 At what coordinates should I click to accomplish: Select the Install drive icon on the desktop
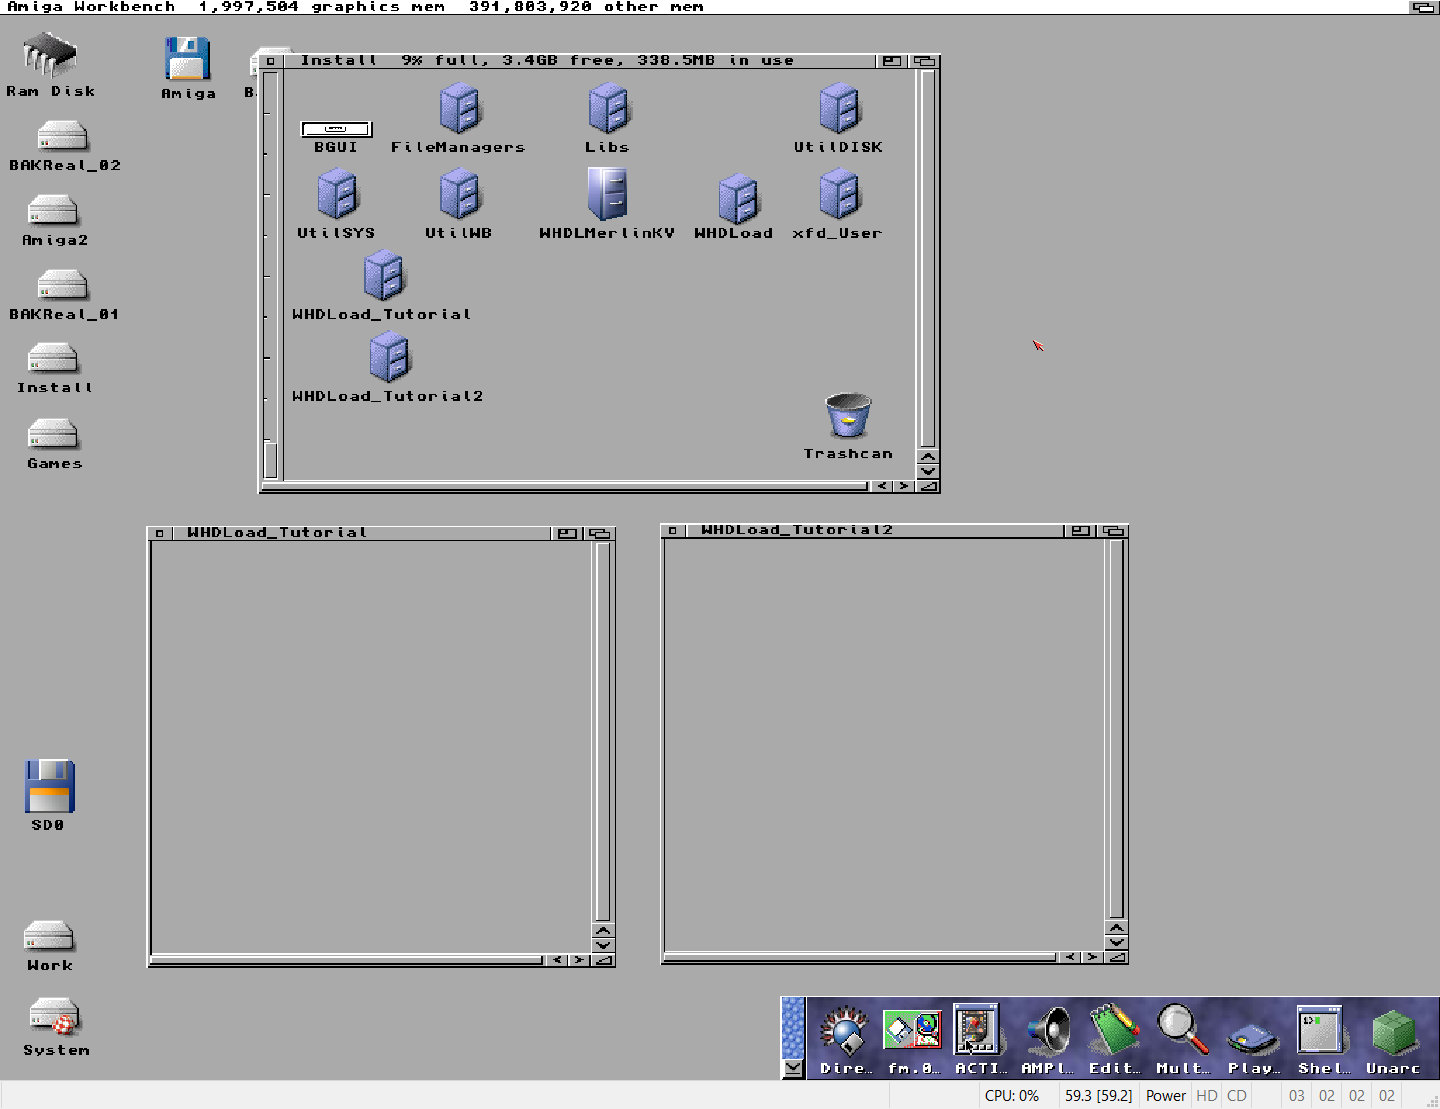tap(53, 358)
